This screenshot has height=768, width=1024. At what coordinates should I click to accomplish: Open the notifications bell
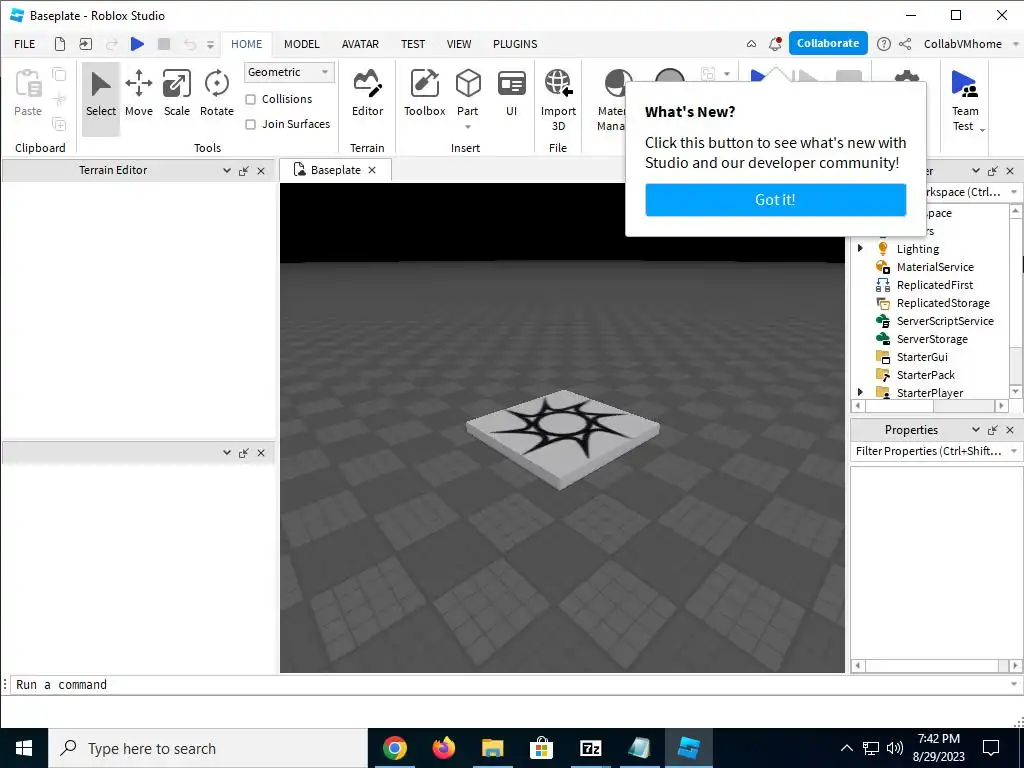(x=775, y=44)
